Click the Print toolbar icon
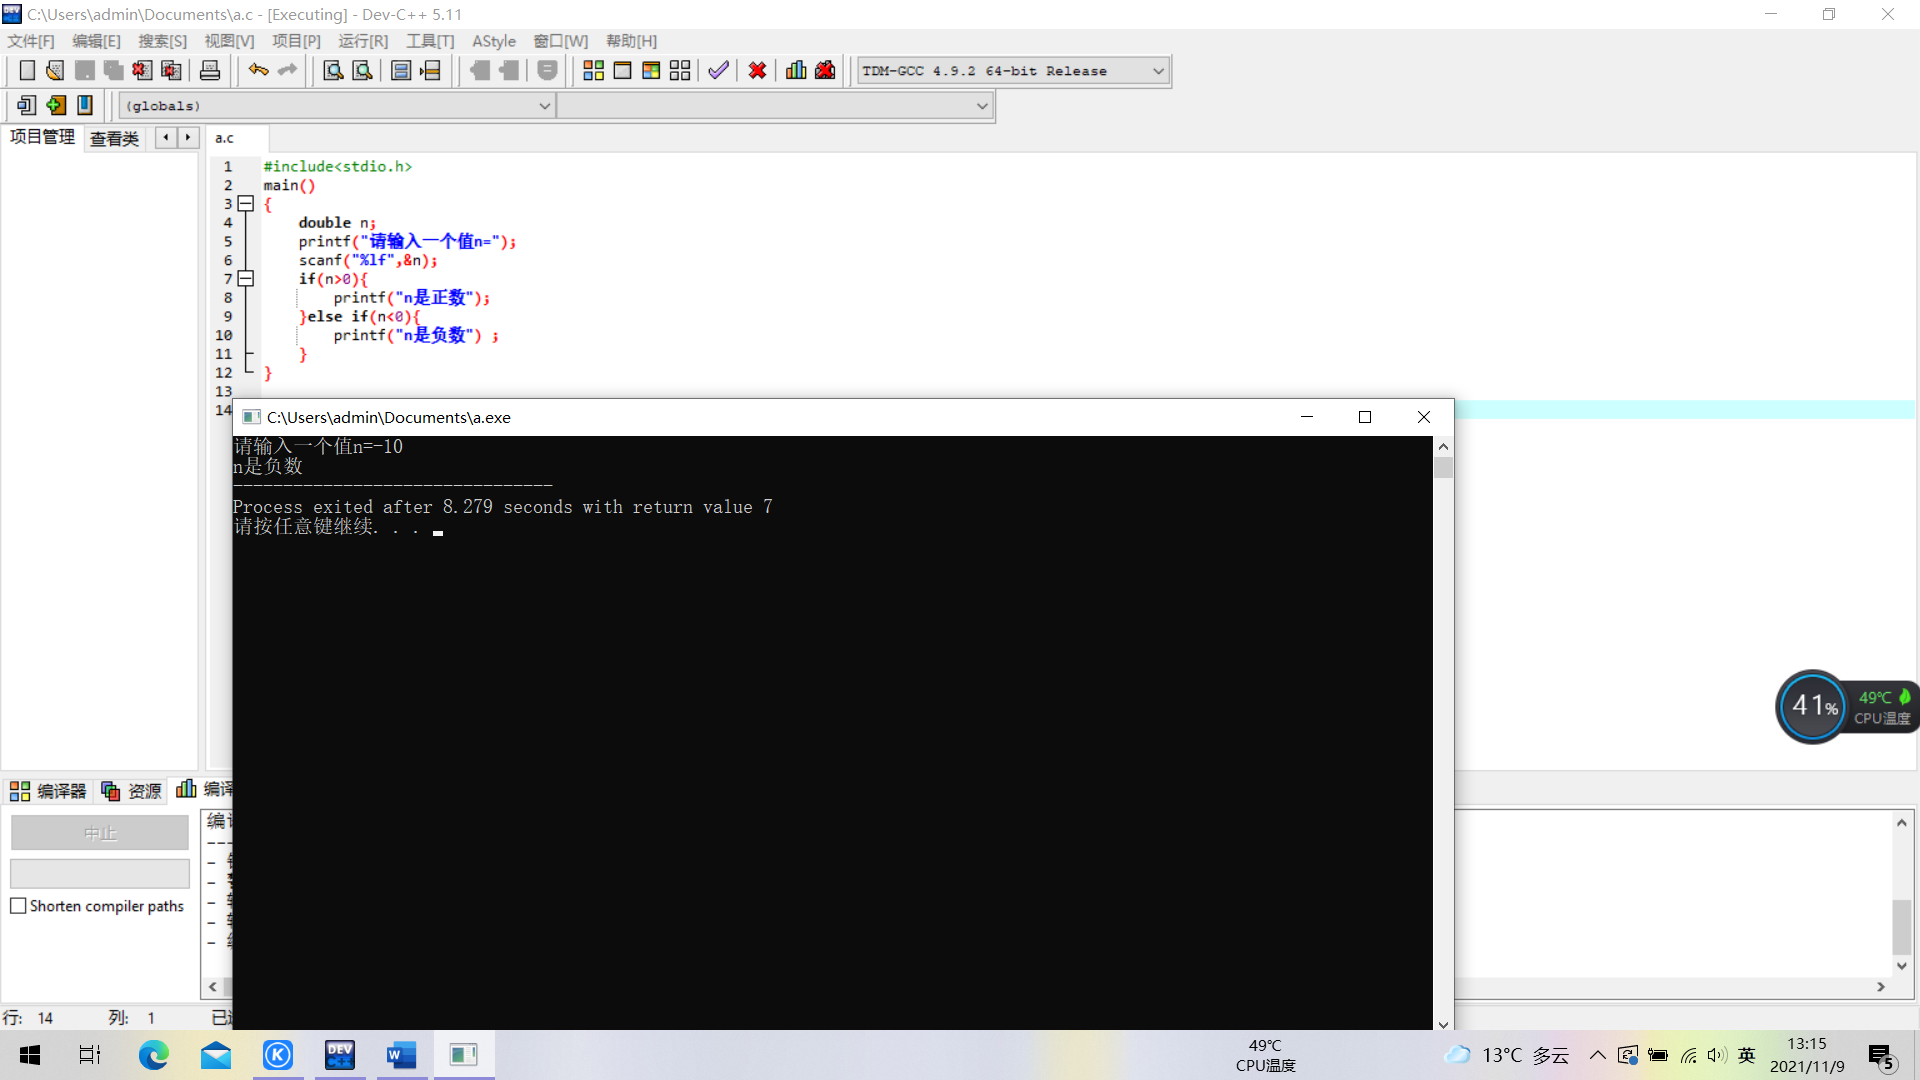 (x=210, y=71)
